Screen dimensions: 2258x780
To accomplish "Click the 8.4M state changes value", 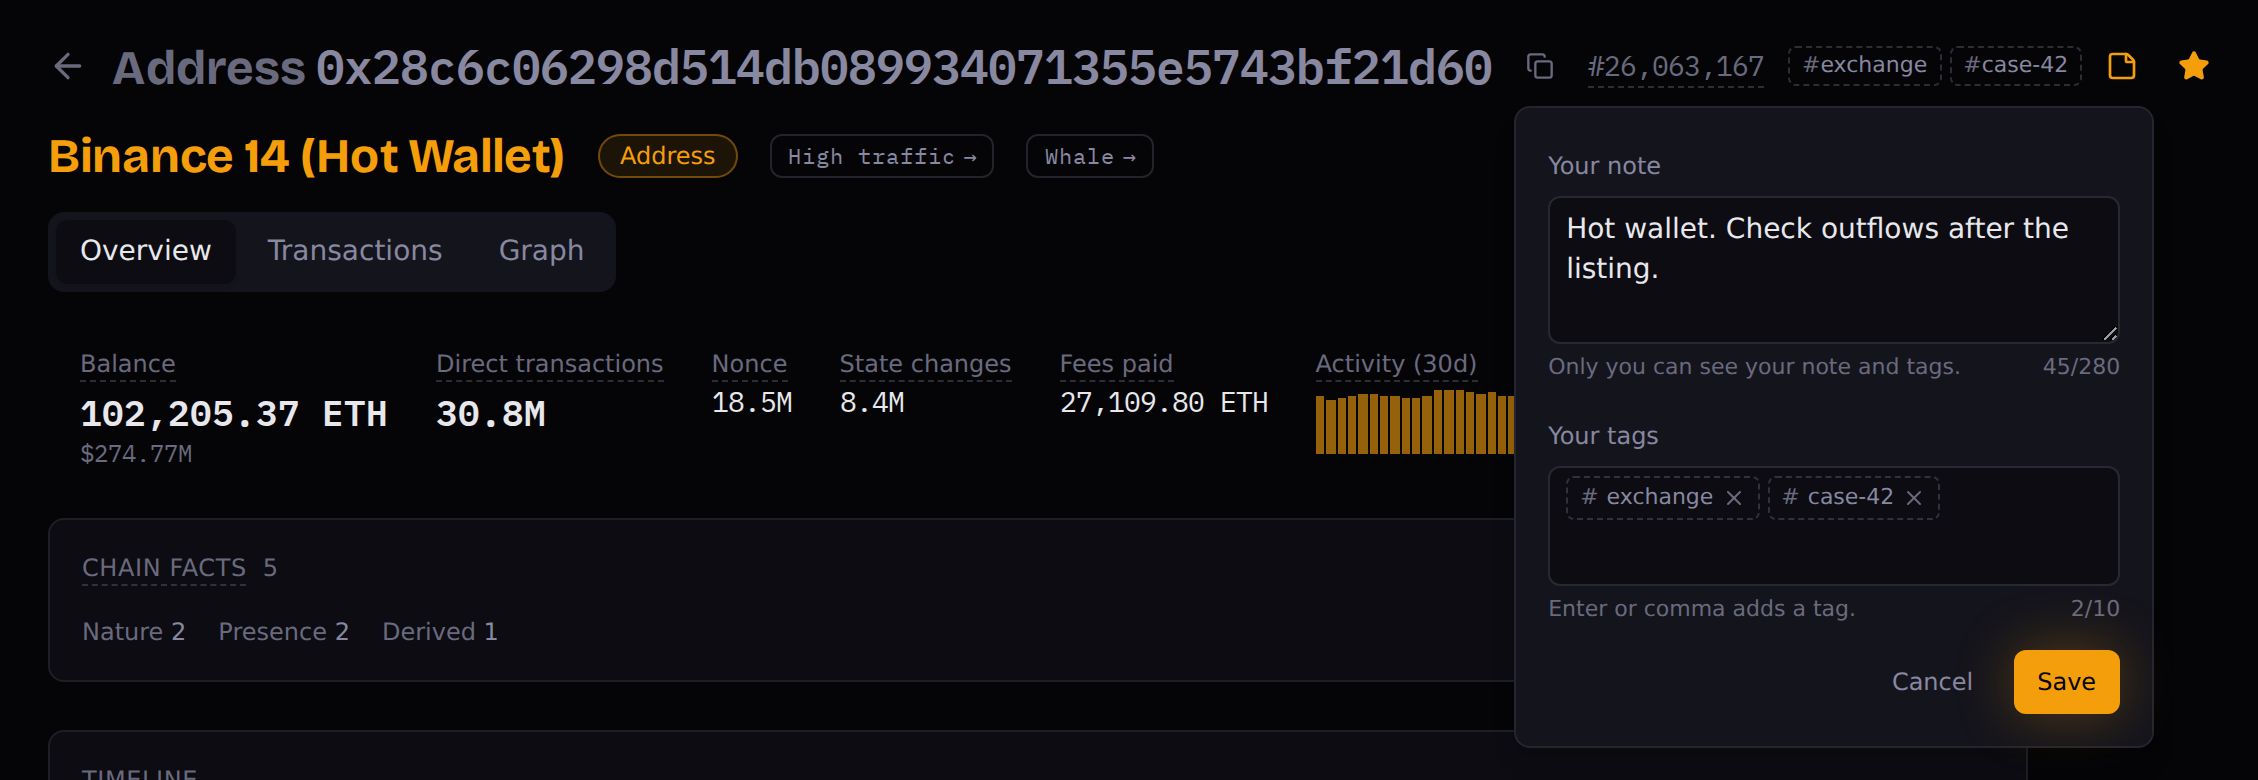I will click(x=872, y=403).
